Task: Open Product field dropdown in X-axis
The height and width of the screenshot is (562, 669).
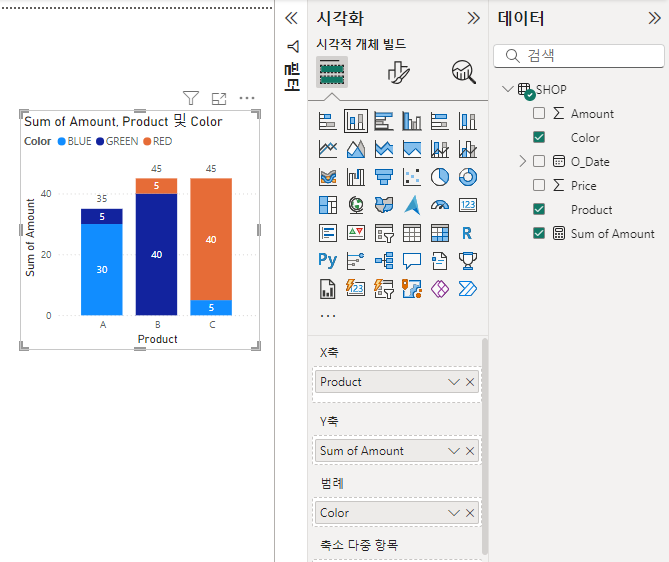Action: tap(454, 382)
